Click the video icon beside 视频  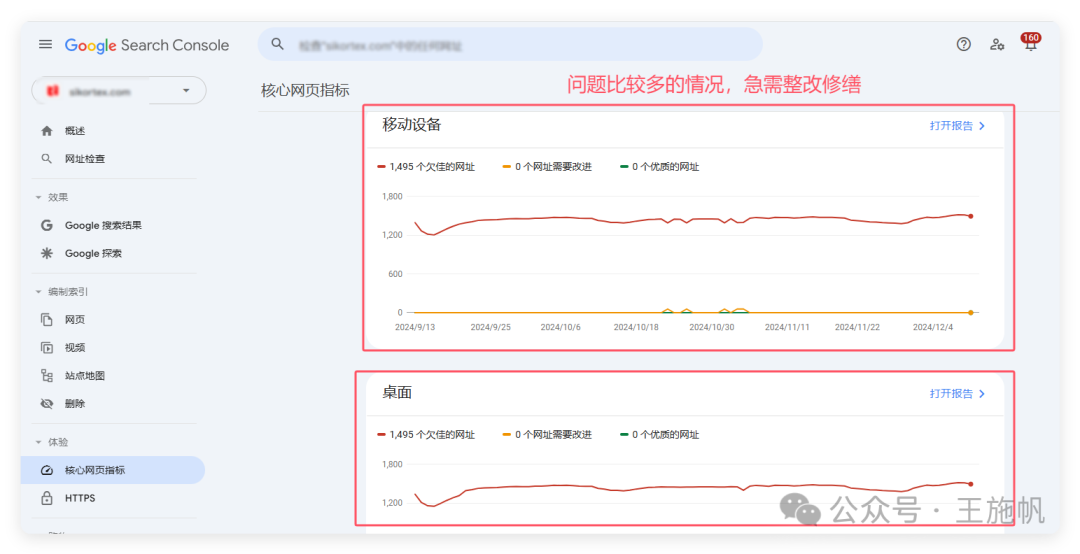click(47, 348)
